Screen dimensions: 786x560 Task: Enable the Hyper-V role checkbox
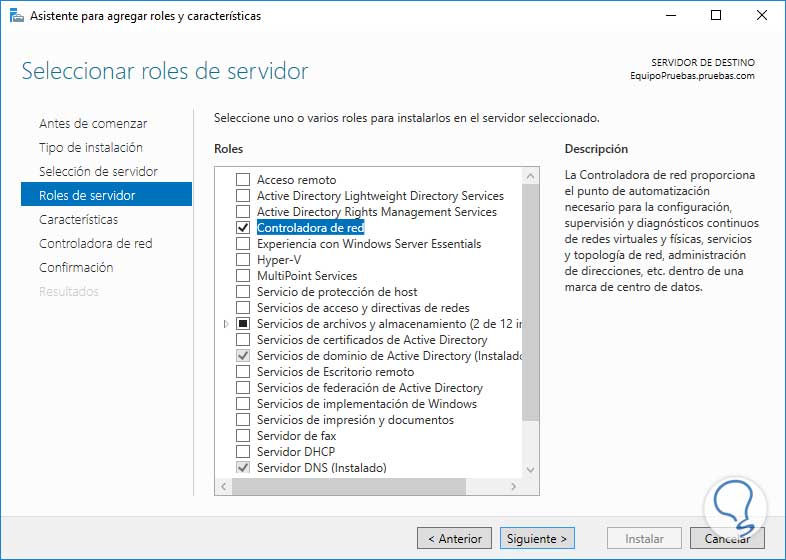243,260
